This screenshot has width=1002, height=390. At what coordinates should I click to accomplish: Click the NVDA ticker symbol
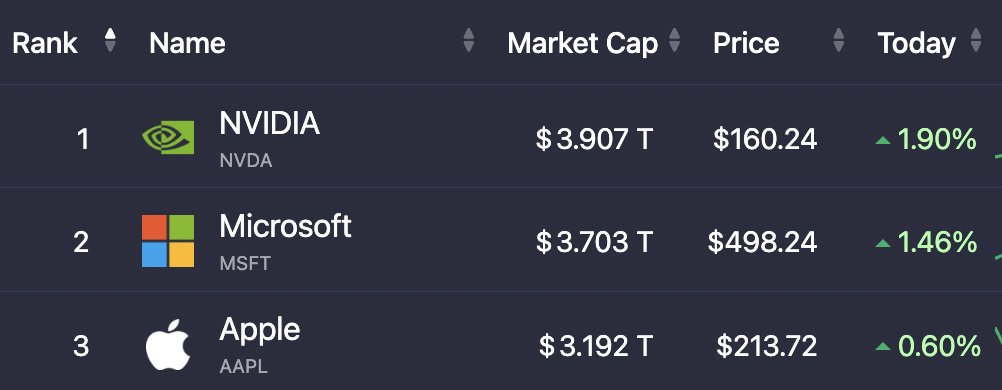(245, 160)
